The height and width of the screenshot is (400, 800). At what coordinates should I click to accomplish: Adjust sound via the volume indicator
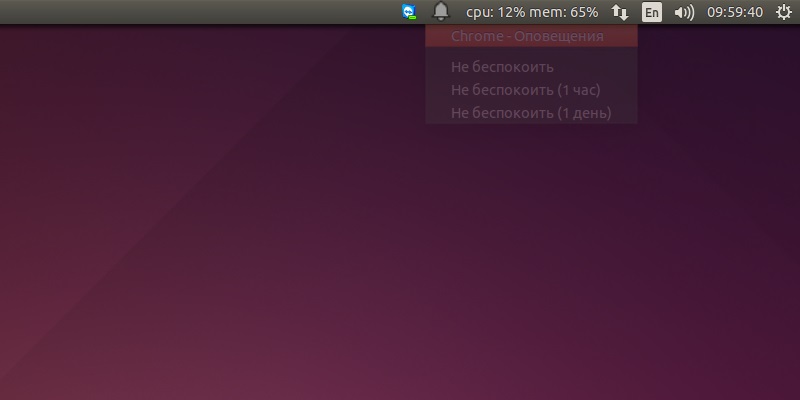pos(684,12)
